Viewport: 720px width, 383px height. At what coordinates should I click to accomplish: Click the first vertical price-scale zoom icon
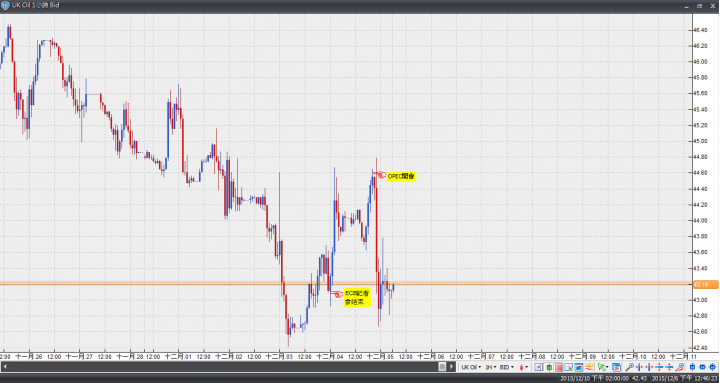[x=659, y=367]
